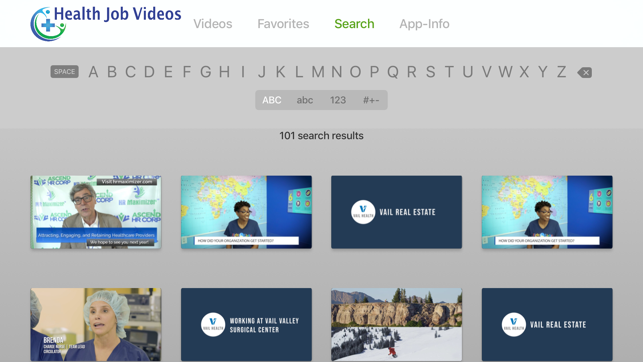Viewport: 643px width, 362px height.
Task: Select letter J on the keyboard
Action: coord(262,72)
